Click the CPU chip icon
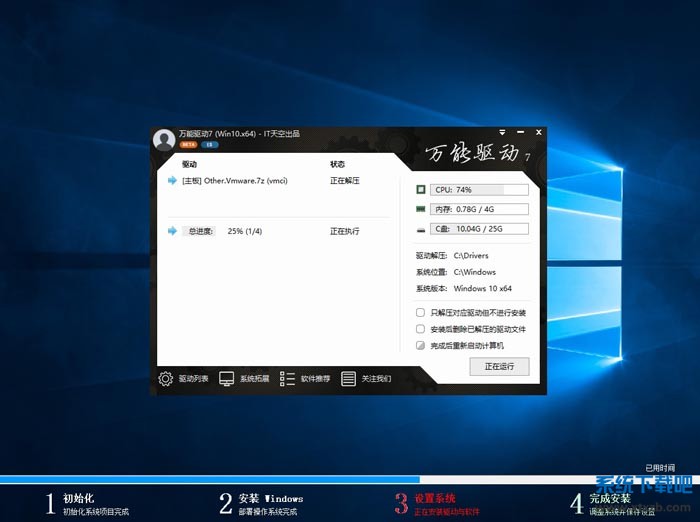This screenshot has height=522, width=700. click(x=421, y=189)
